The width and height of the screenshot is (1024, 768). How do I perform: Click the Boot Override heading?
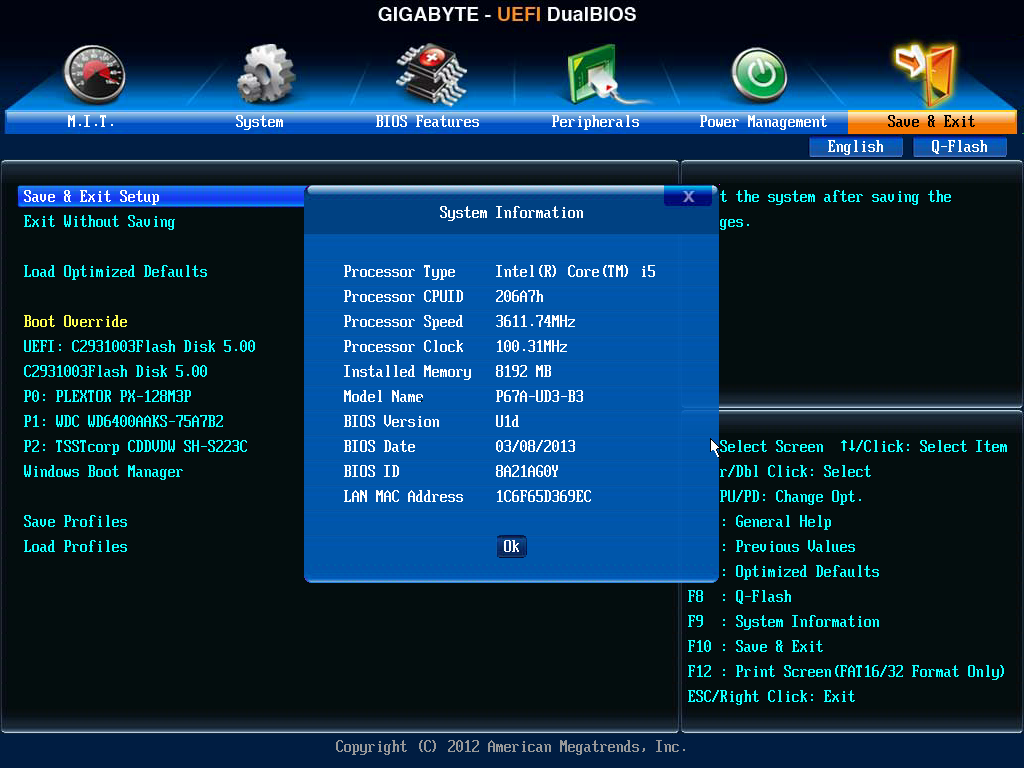point(76,321)
